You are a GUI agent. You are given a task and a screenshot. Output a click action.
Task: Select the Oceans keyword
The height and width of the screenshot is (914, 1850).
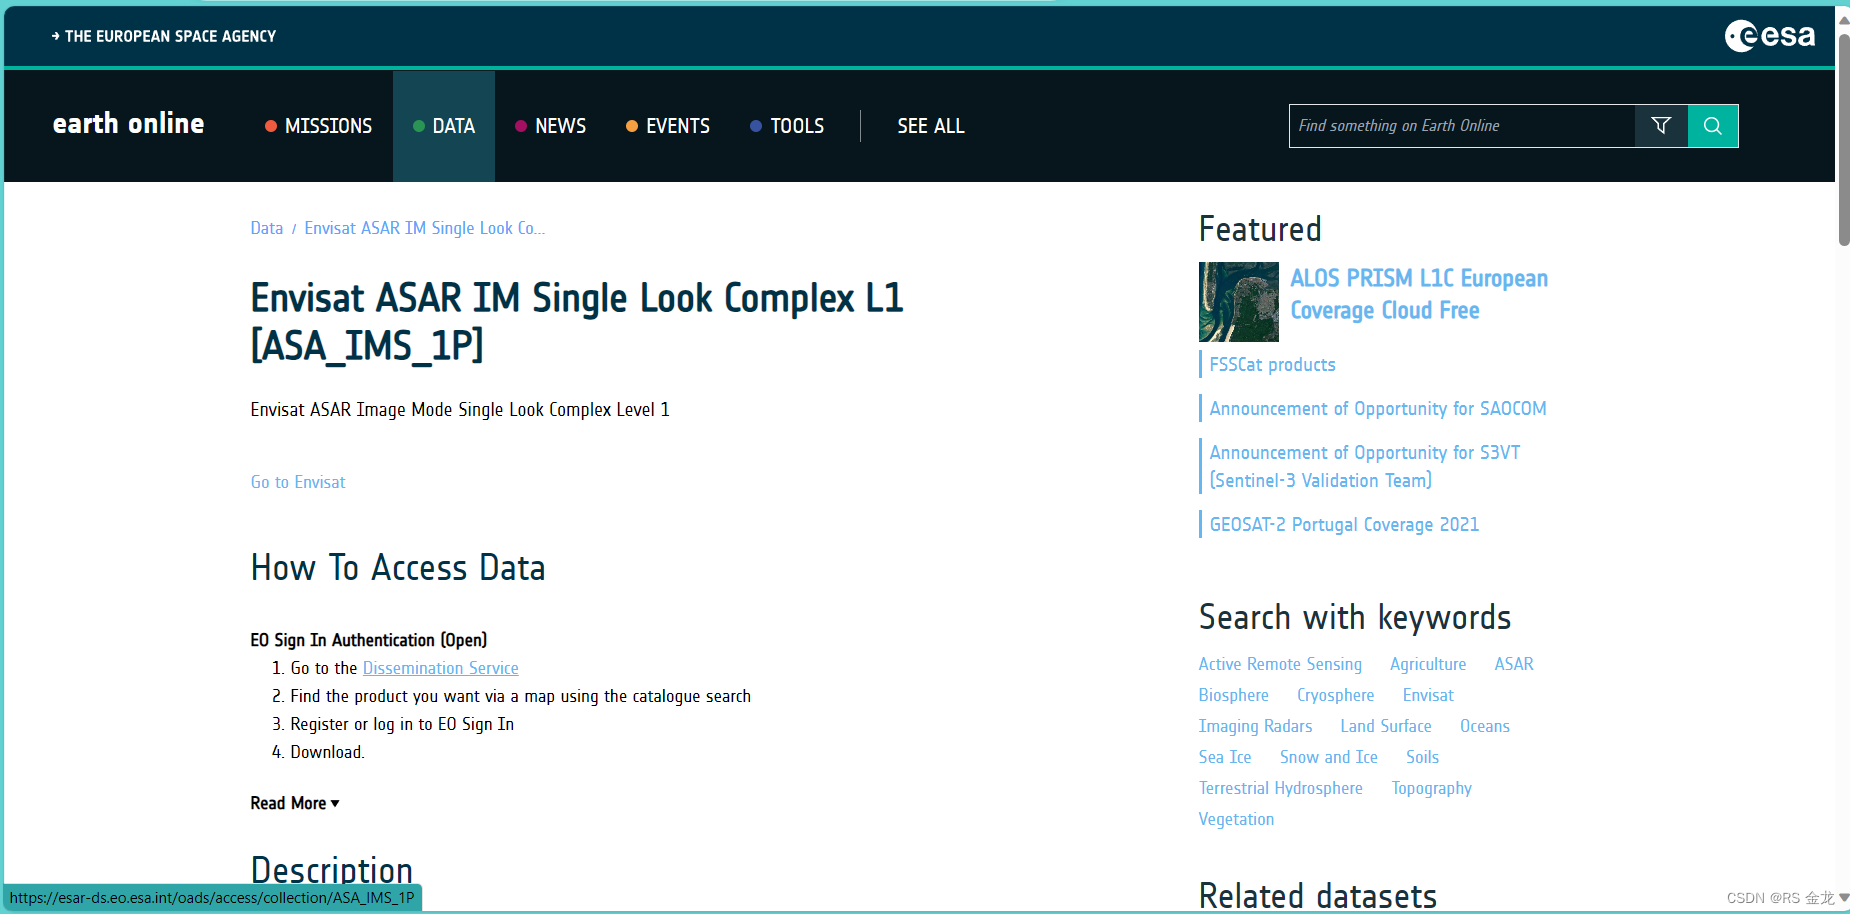(1485, 726)
